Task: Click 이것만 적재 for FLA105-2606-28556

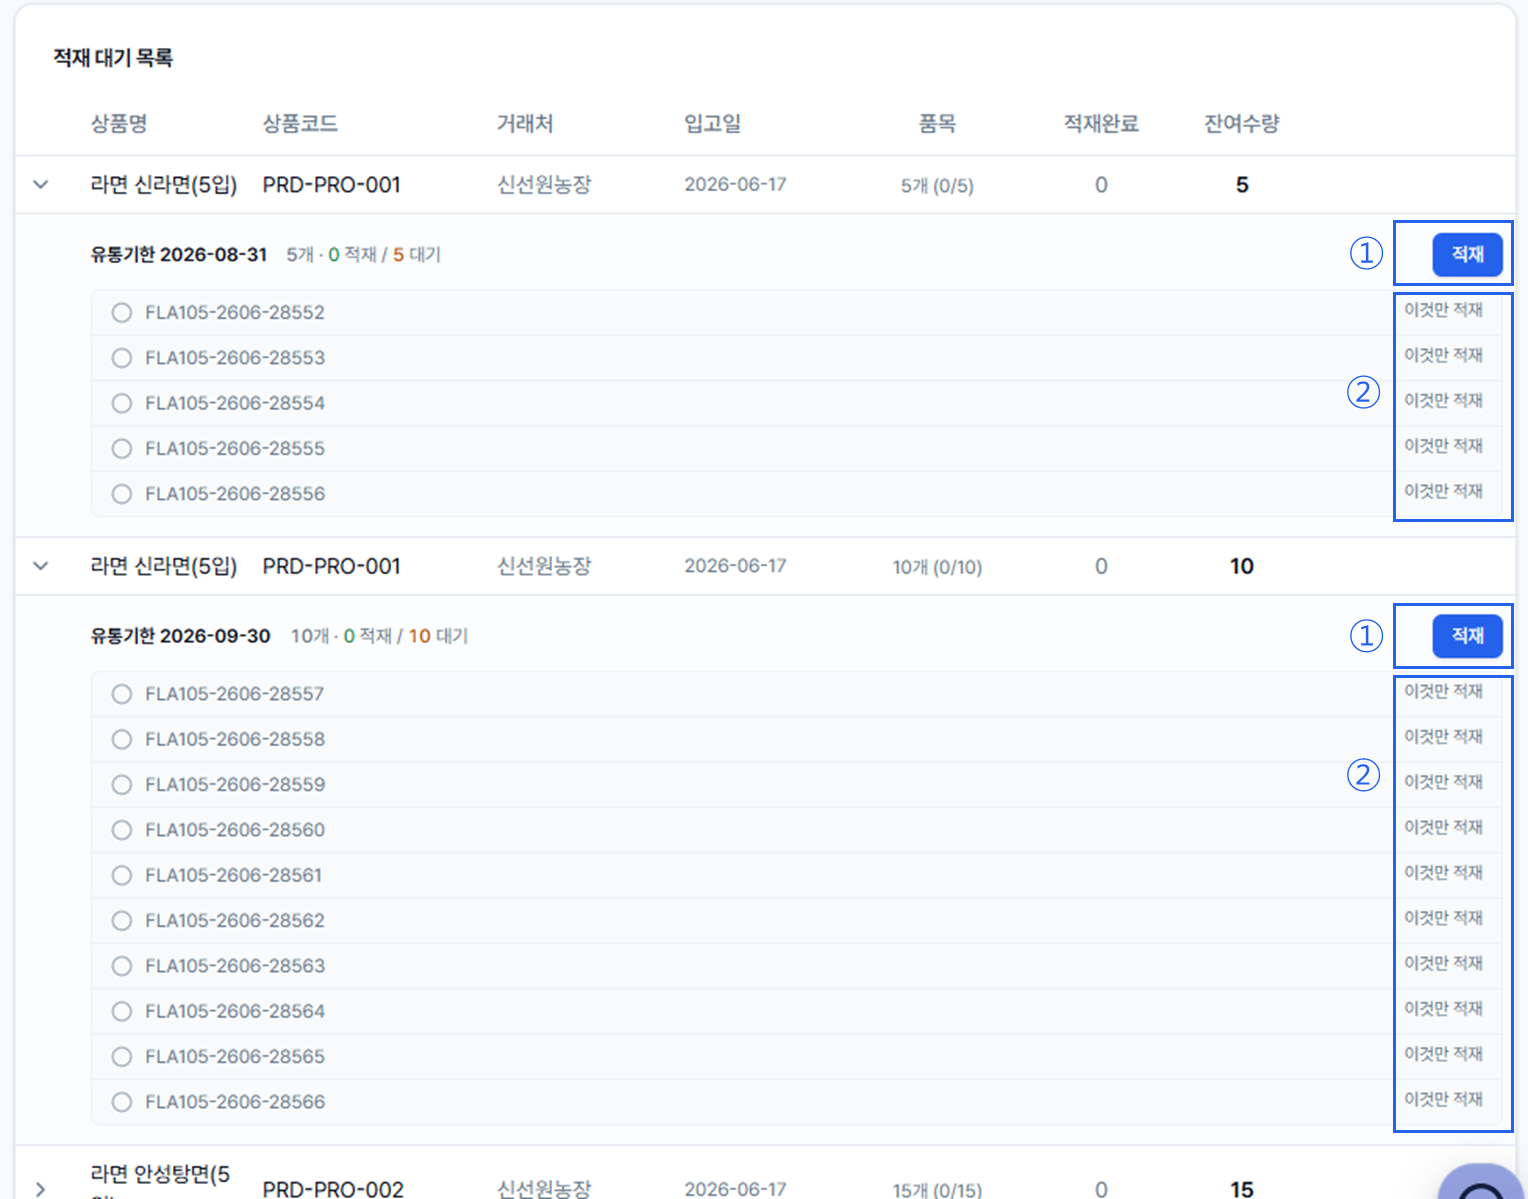Action: 1443,491
